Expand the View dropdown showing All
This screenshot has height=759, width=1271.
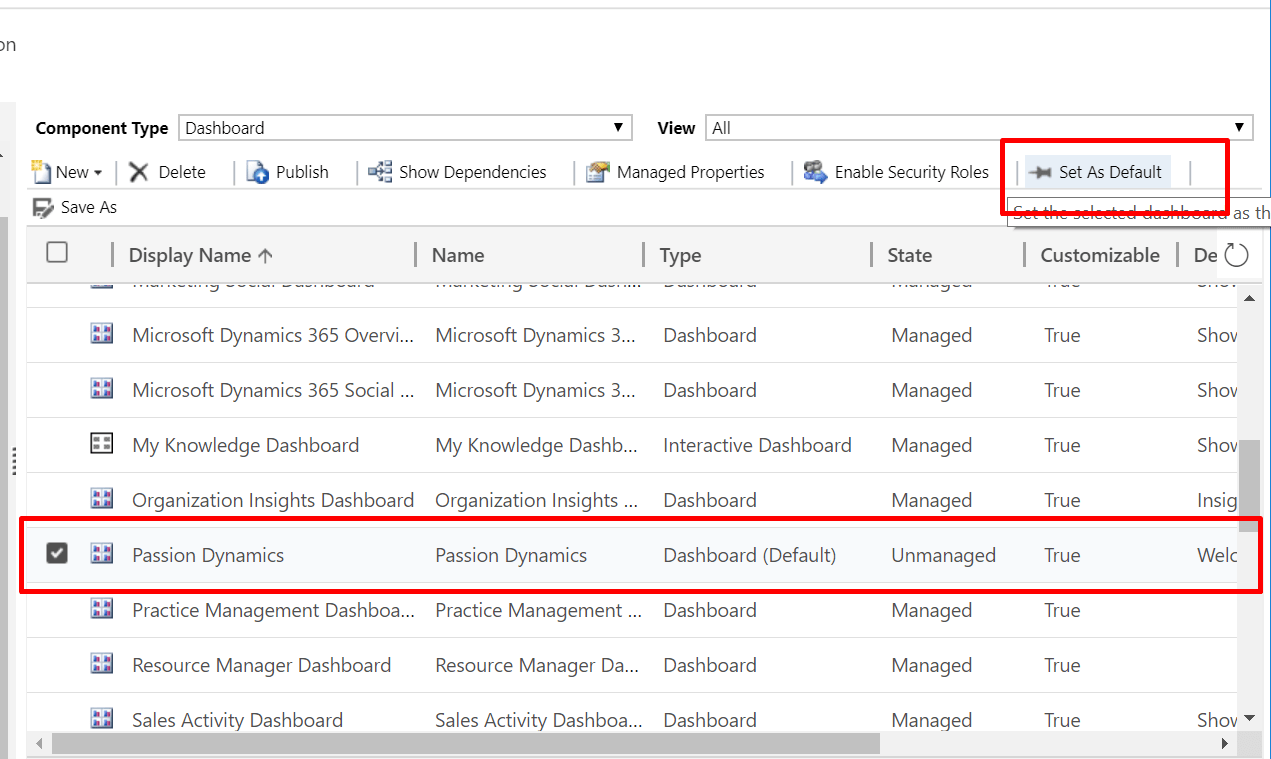coord(978,128)
